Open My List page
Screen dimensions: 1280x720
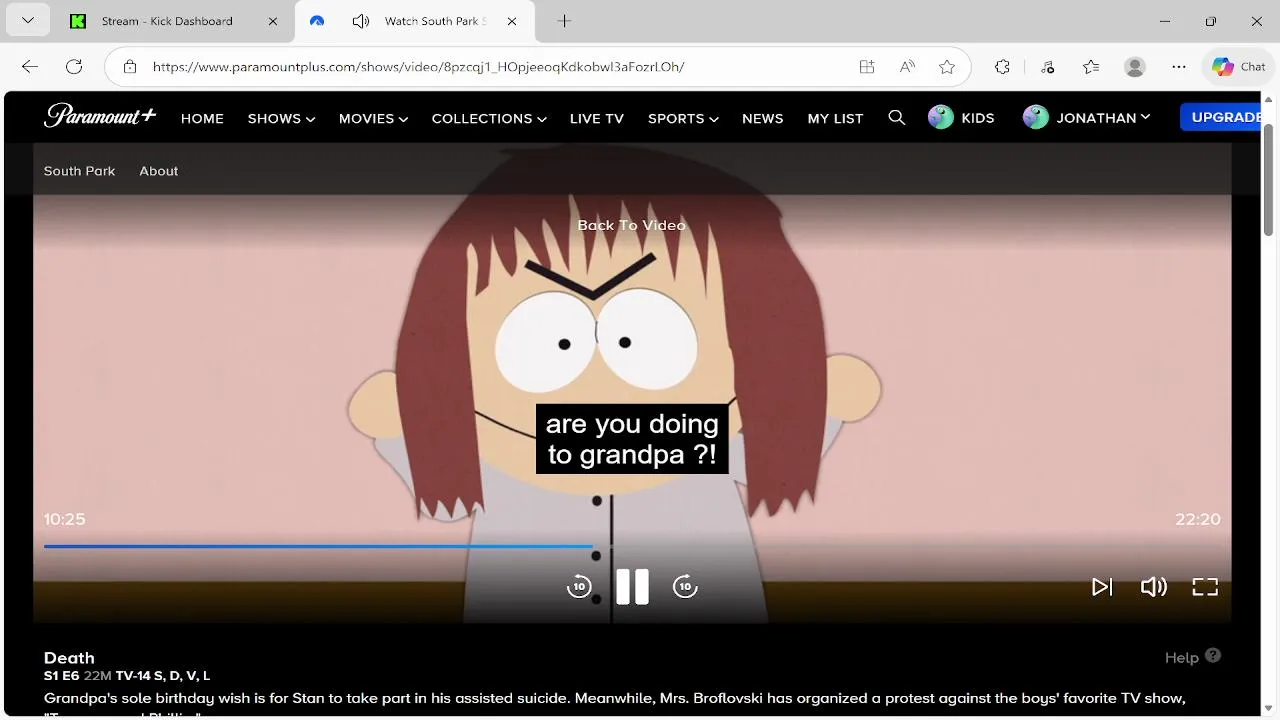tap(835, 118)
